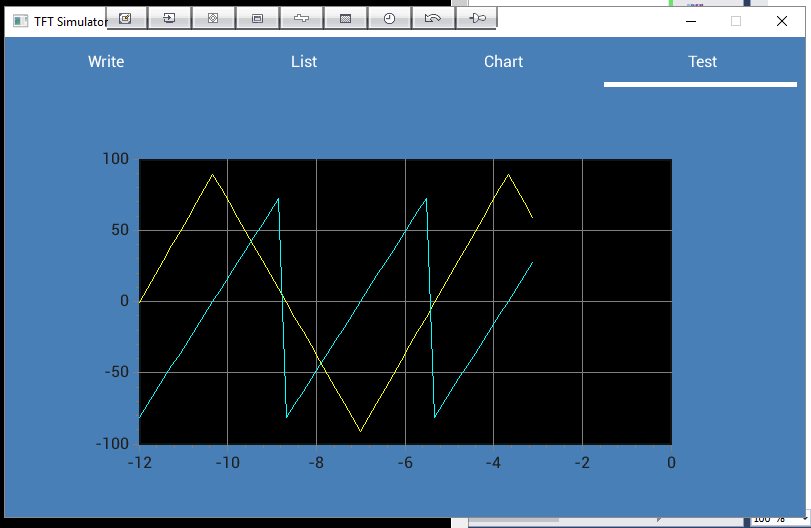811x528 pixels.
Task: Click the x-axis label -2
Action: (x=582, y=462)
